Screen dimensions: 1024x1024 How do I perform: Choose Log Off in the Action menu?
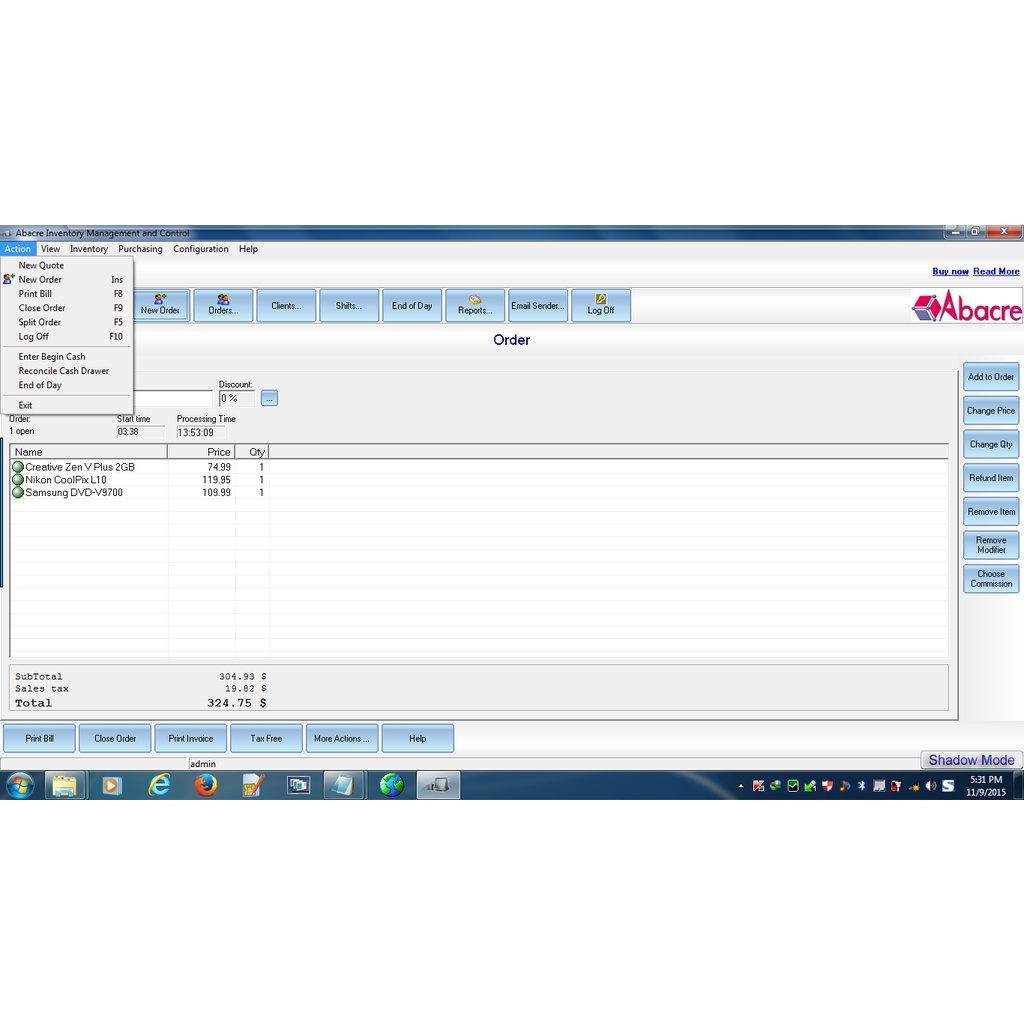(67, 337)
